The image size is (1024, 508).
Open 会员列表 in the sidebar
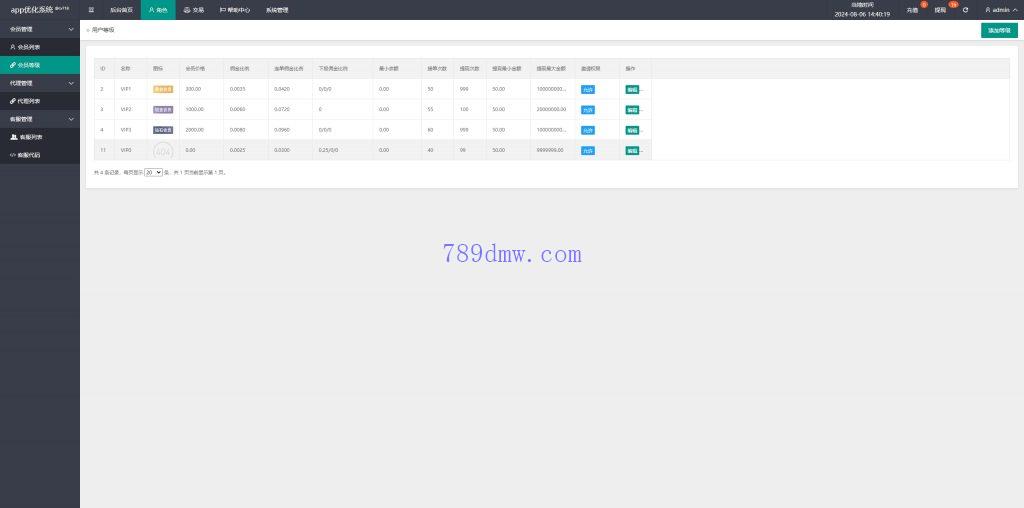(x=29, y=47)
